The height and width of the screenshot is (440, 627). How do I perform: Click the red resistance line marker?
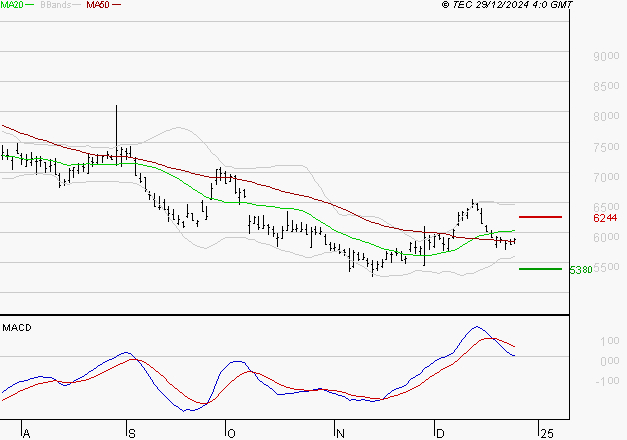click(x=540, y=217)
